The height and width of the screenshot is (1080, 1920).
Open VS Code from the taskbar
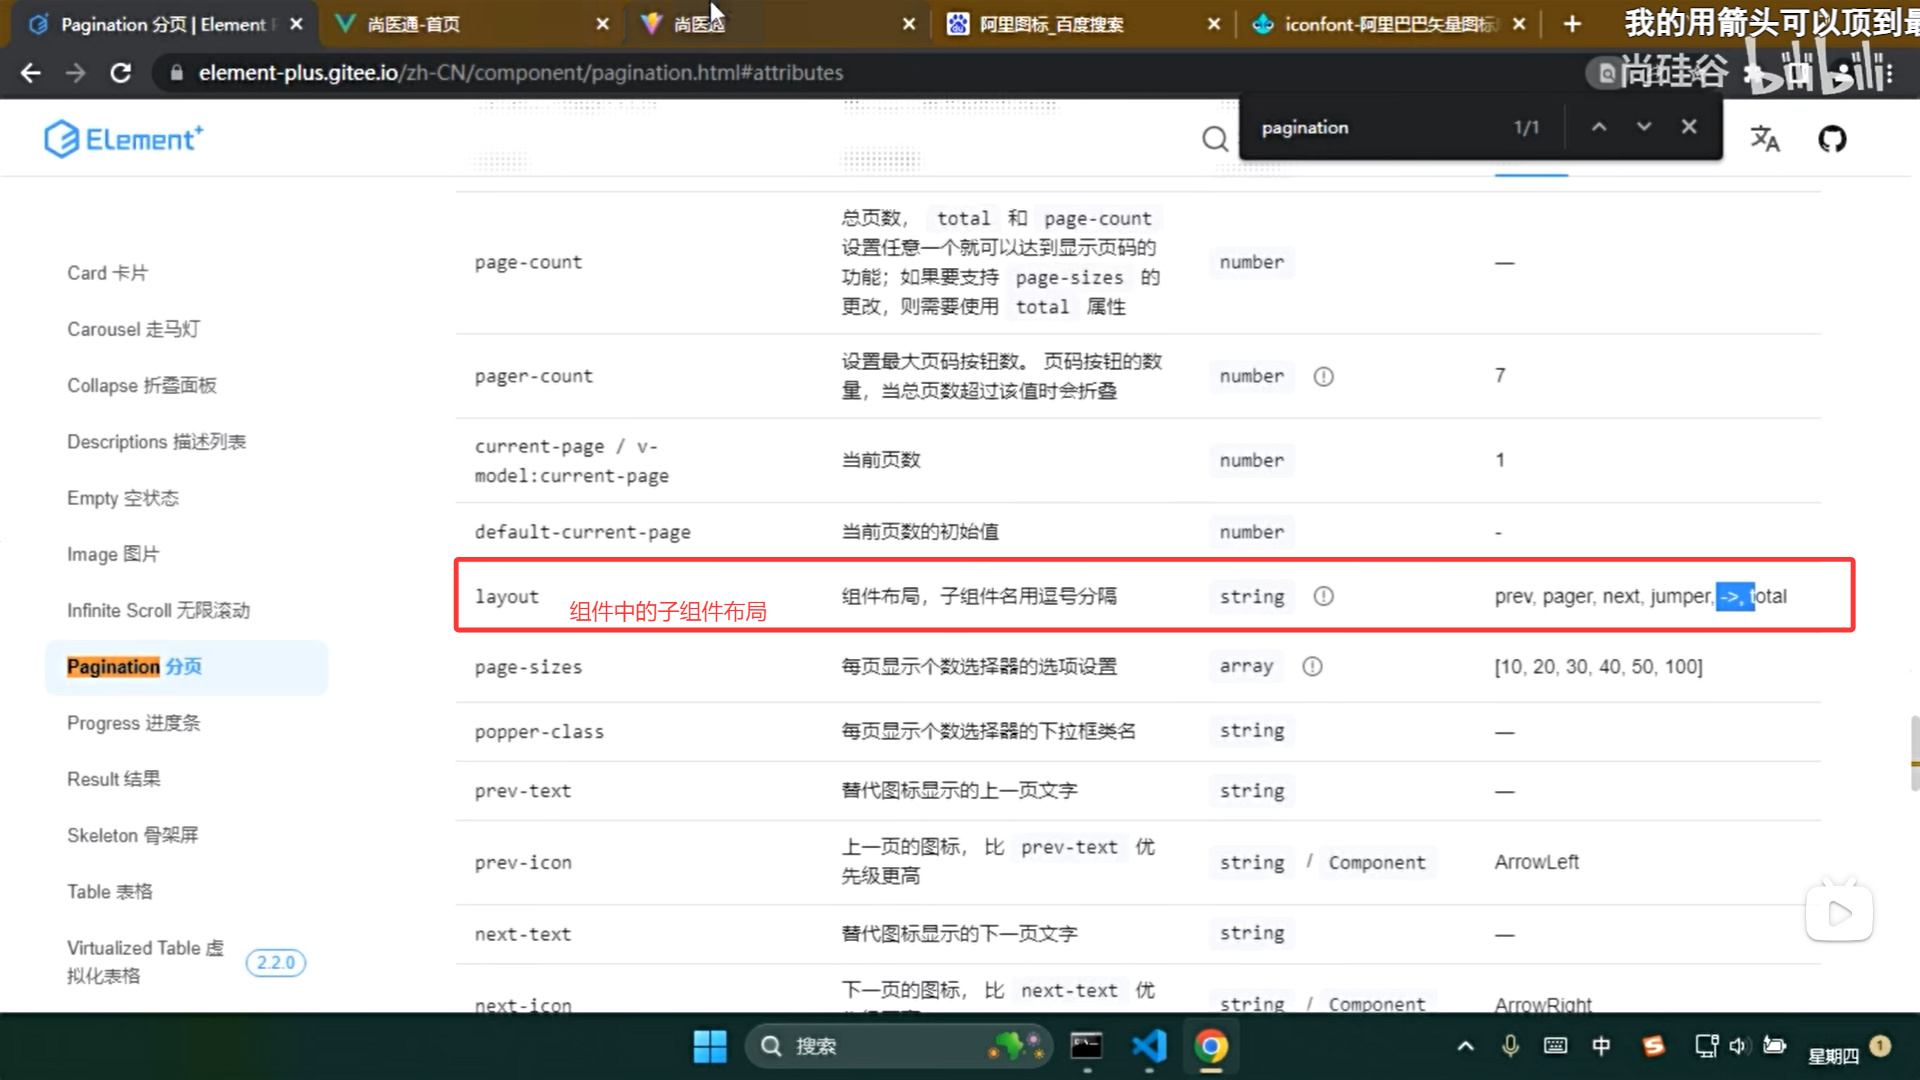pyautogui.click(x=1148, y=1046)
